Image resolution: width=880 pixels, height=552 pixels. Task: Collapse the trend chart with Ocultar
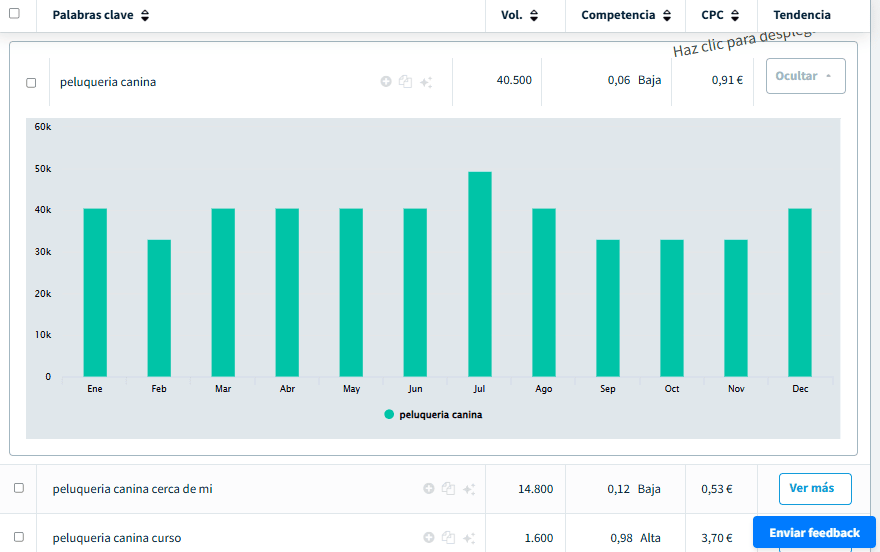(x=805, y=76)
